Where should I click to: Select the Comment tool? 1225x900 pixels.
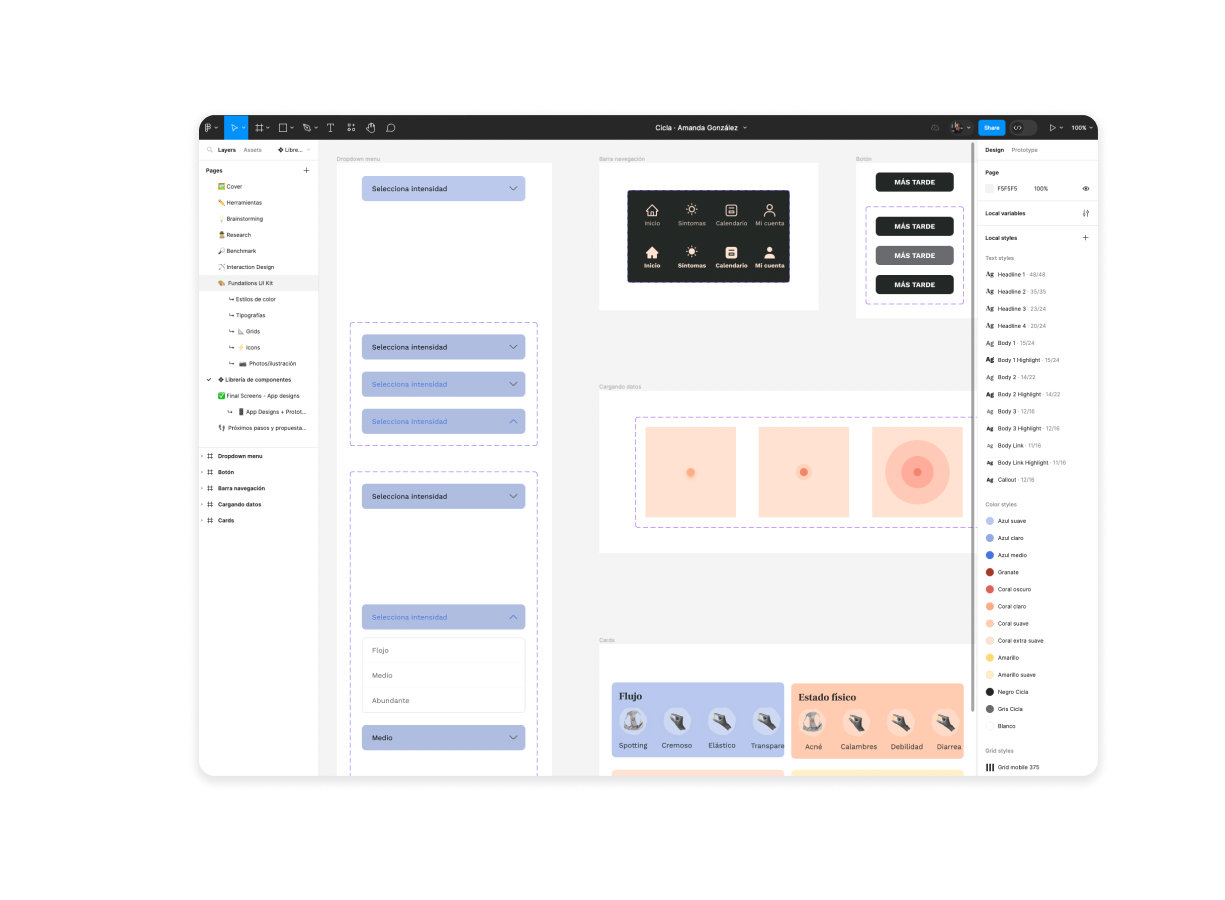(x=391, y=128)
